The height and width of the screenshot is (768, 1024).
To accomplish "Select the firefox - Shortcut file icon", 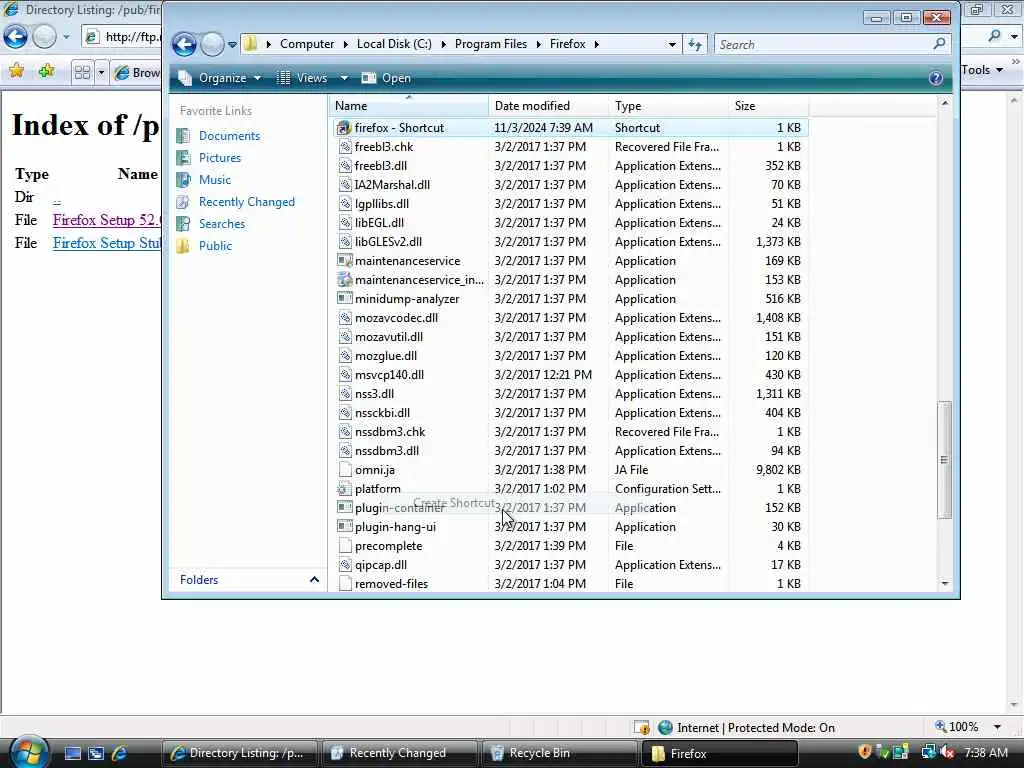I will pos(344,128).
